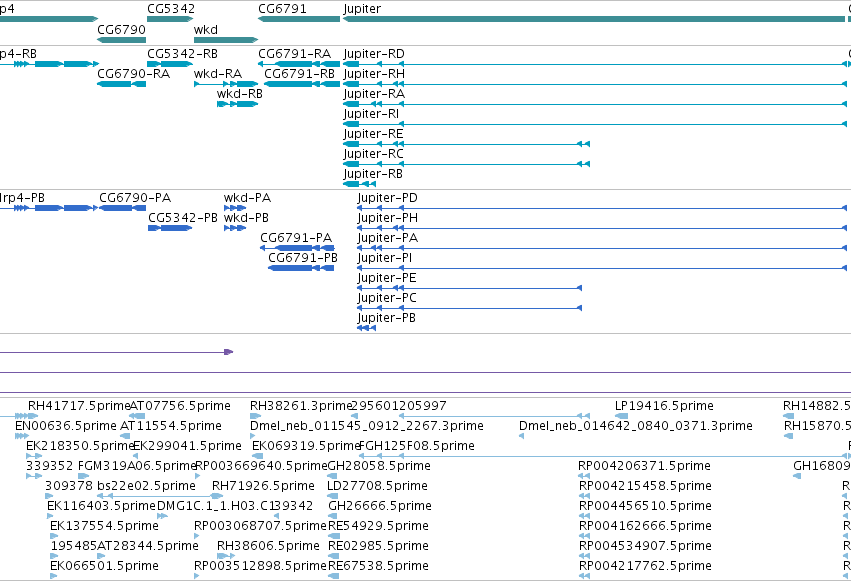This screenshot has width=851, height=581.
Task: Open the Jupiter-RC transcript label
Action: [373, 154]
